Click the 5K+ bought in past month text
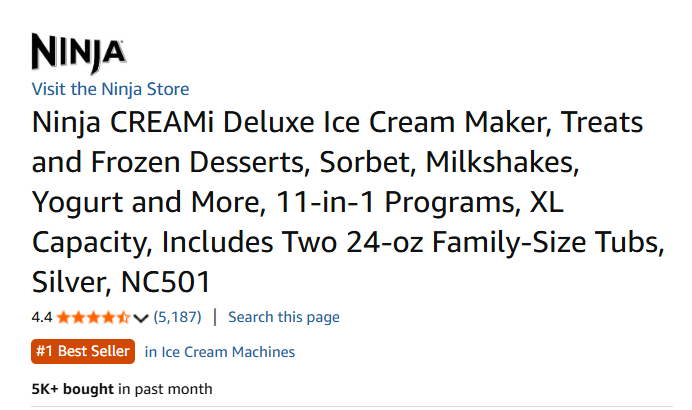 (122, 388)
